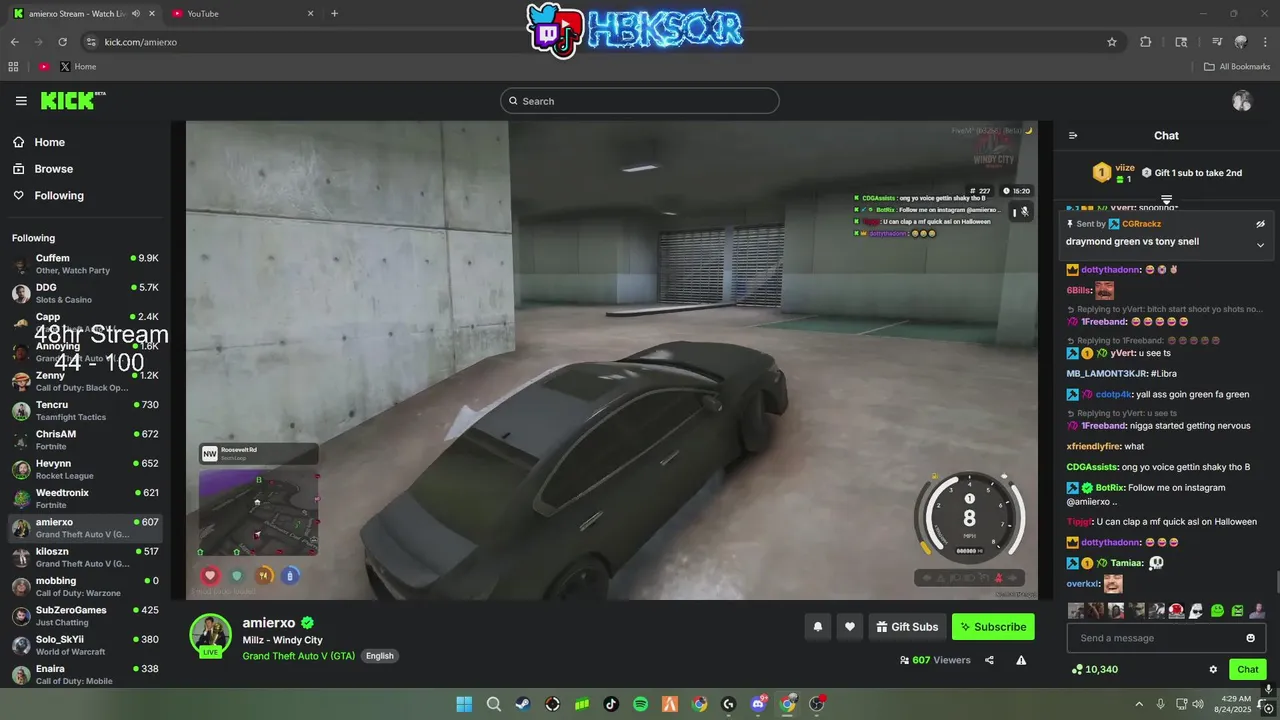Viewport: 1280px width, 720px height.
Task: Select ChrisAM in the Following list
Action: 85,440
